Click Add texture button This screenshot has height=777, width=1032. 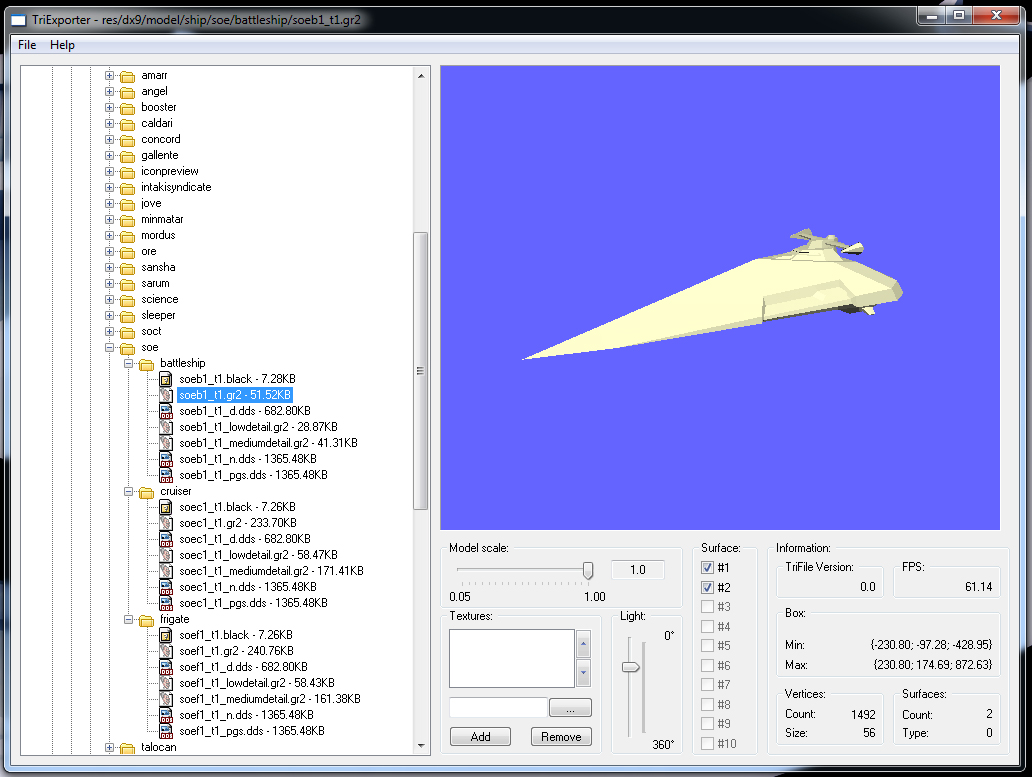tap(480, 737)
